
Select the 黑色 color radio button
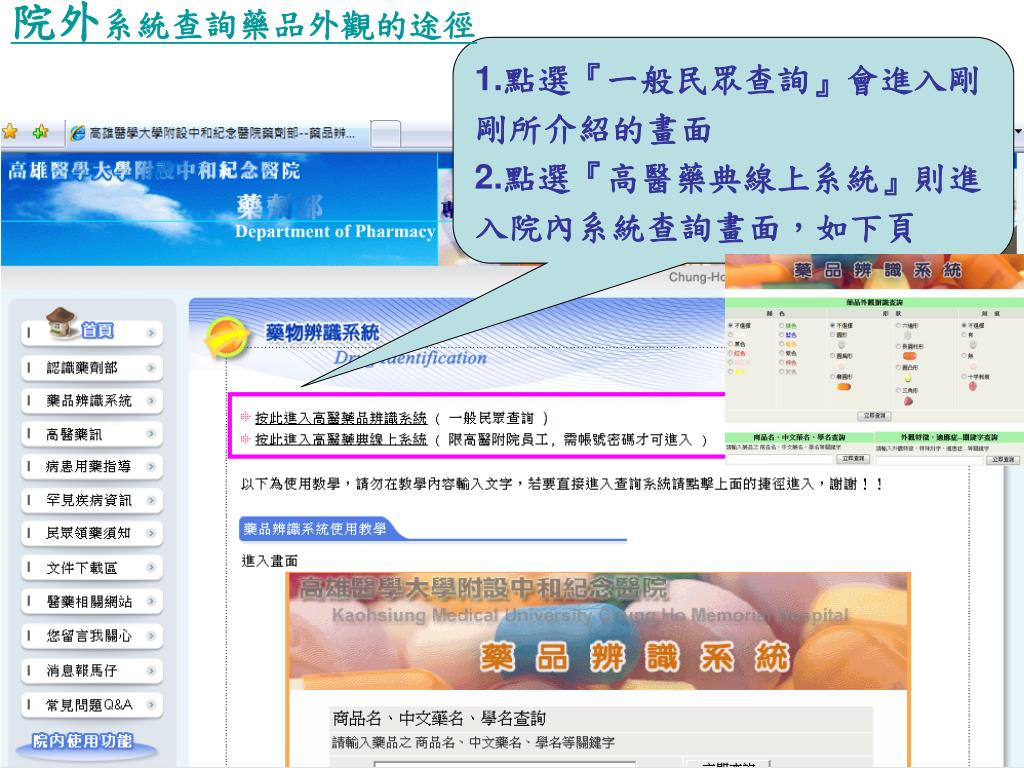point(730,344)
